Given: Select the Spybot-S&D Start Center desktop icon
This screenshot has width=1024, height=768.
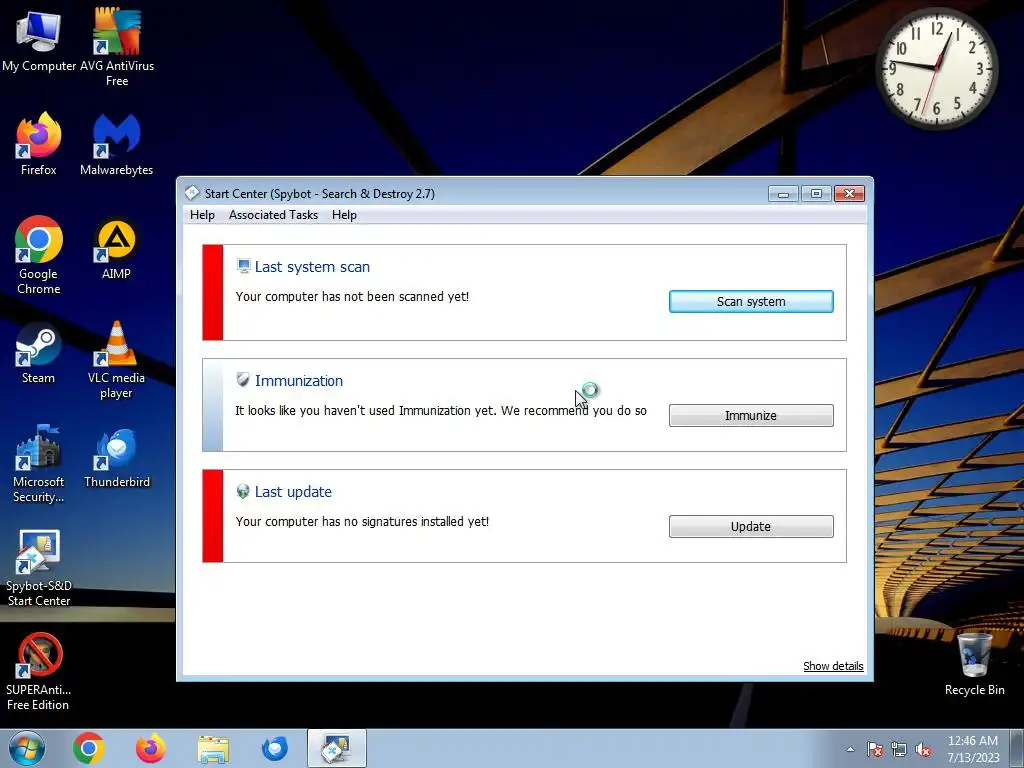Looking at the screenshot, I should (x=39, y=567).
